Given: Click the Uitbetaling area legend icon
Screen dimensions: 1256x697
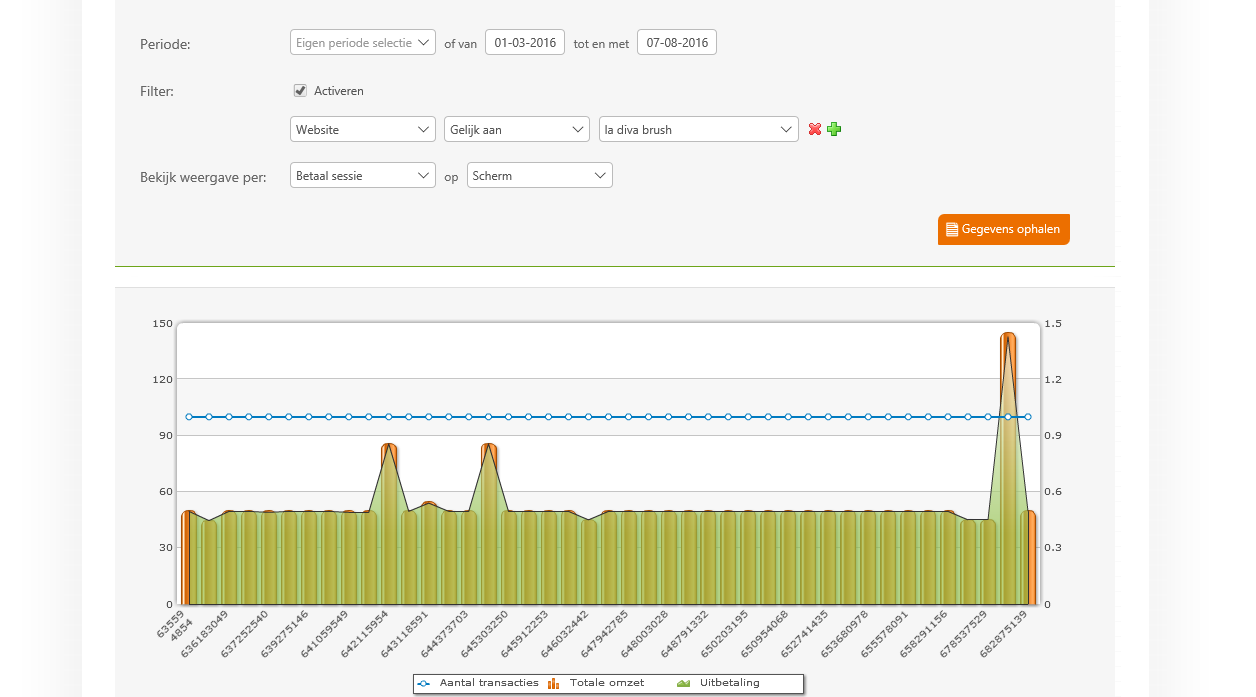Looking at the screenshot, I should tap(684, 683).
